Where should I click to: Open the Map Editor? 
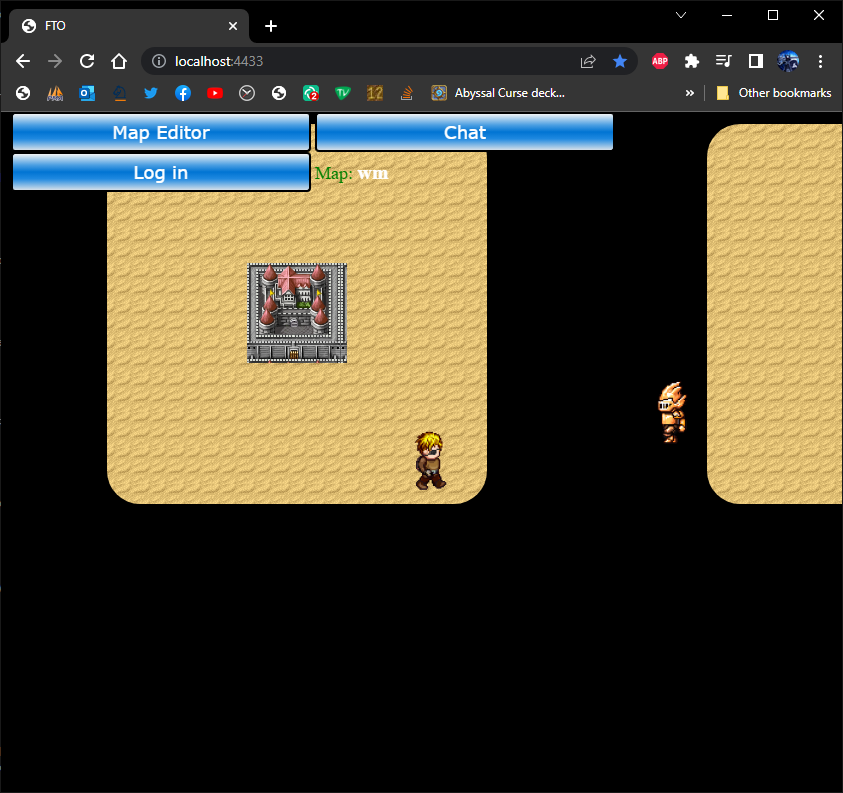pyautogui.click(x=161, y=132)
